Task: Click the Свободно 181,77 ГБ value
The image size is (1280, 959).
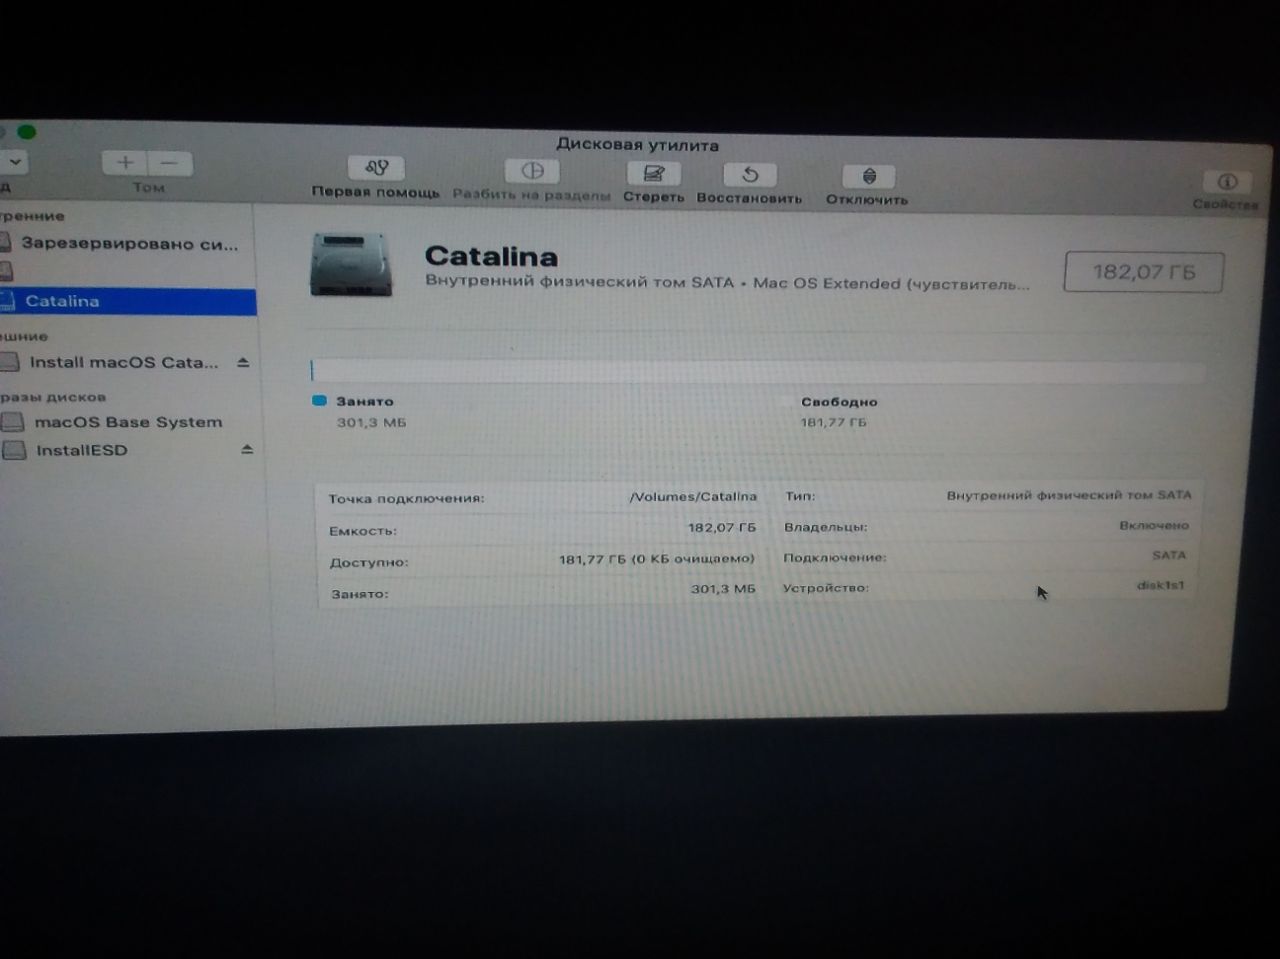Action: pyautogui.click(x=834, y=423)
